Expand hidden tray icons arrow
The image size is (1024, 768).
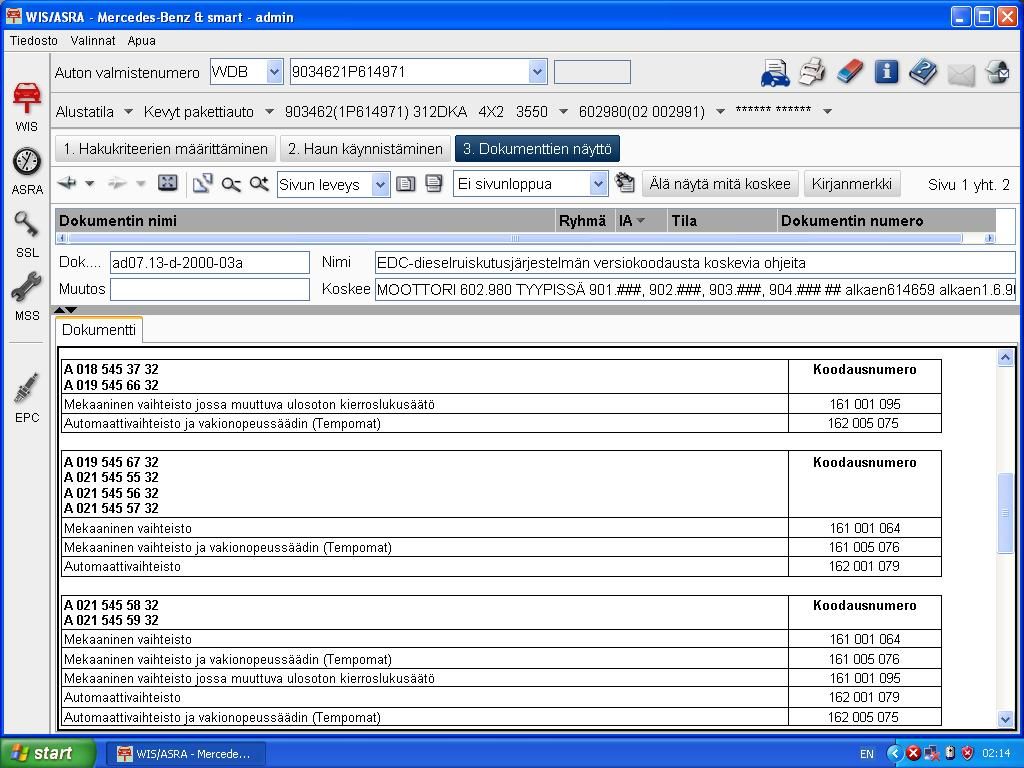[895, 753]
